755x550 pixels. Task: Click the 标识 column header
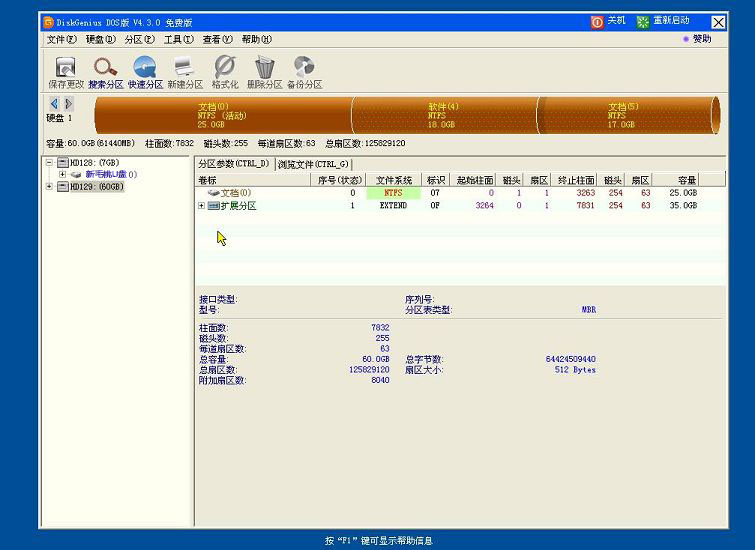coord(435,180)
